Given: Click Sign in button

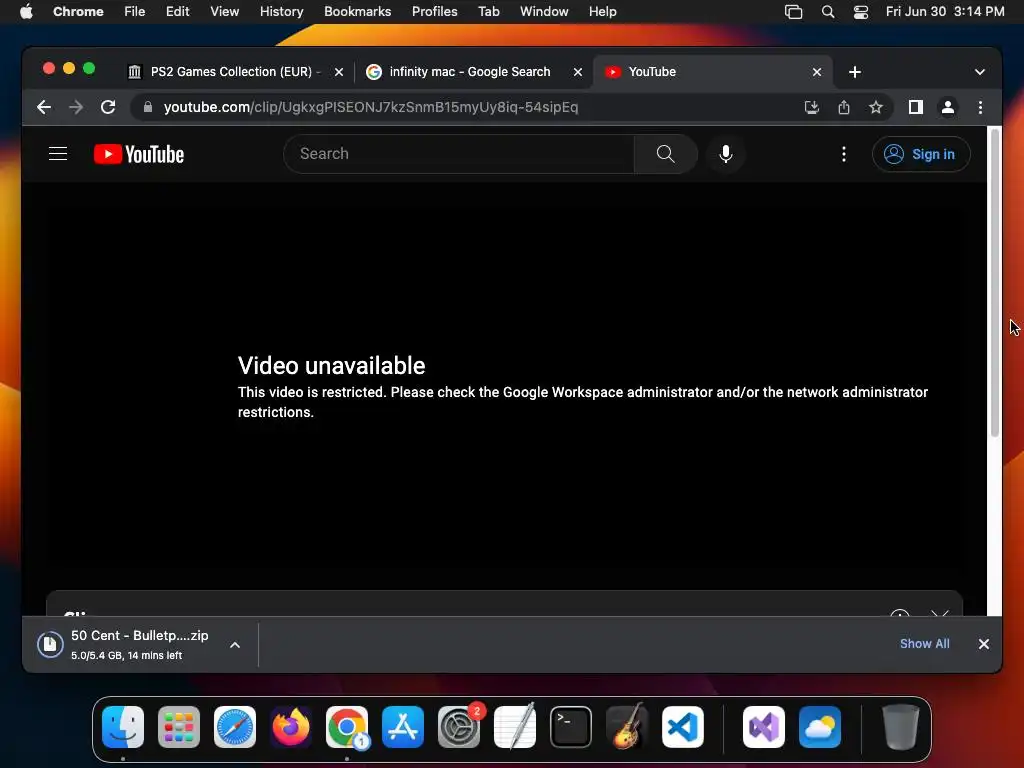Looking at the screenshot, I should pyautogui.click(x=921, y=154).
